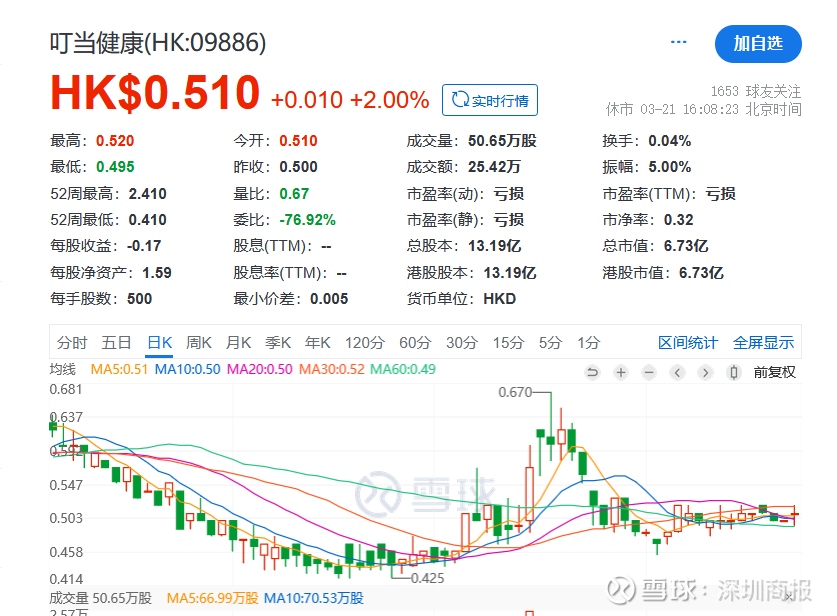Screen dimensions: 837x616
Task: Switch to 120分 chart tab
Action: pos(365,342)
